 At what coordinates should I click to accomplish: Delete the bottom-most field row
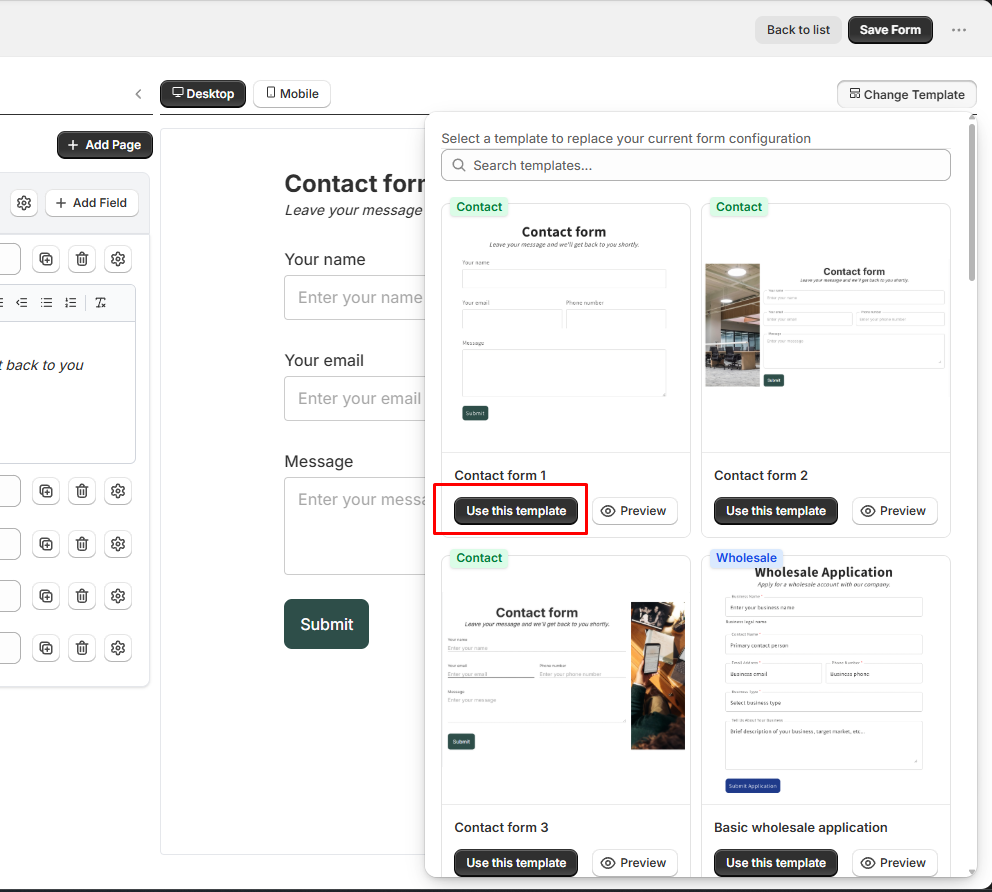tap(82, 648)
